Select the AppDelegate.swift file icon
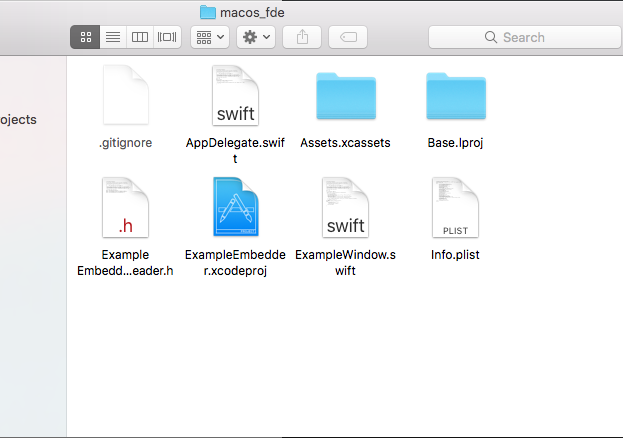 click(x=236, y=95)
